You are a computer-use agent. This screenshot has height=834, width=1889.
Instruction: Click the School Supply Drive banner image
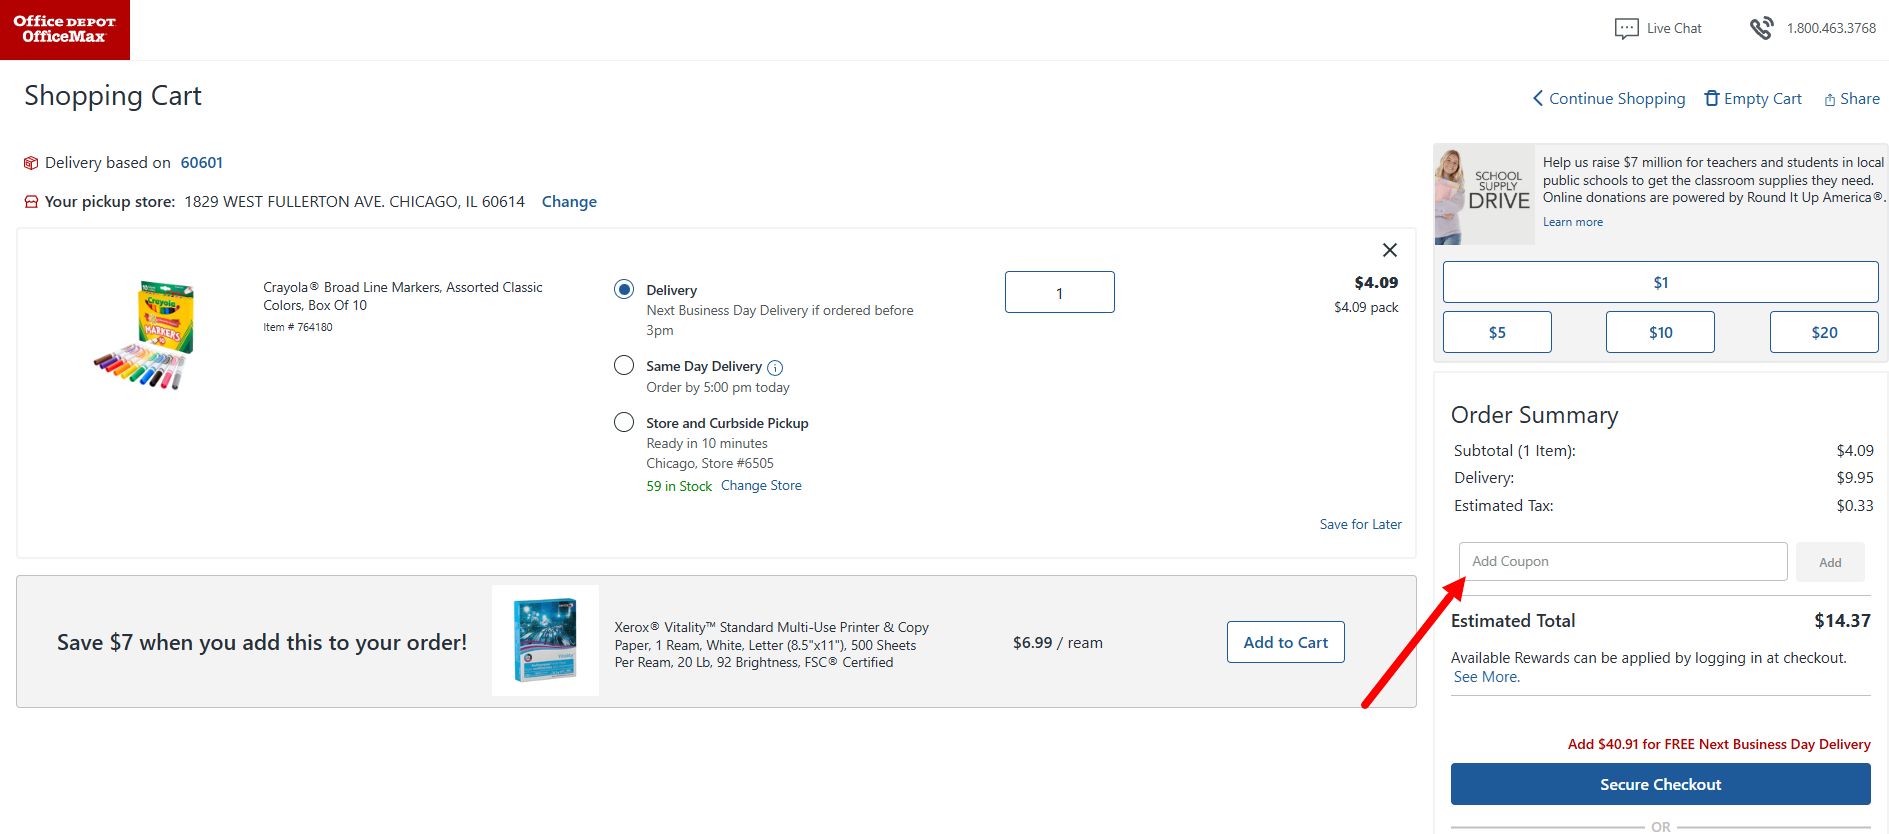click(1484, 194)
